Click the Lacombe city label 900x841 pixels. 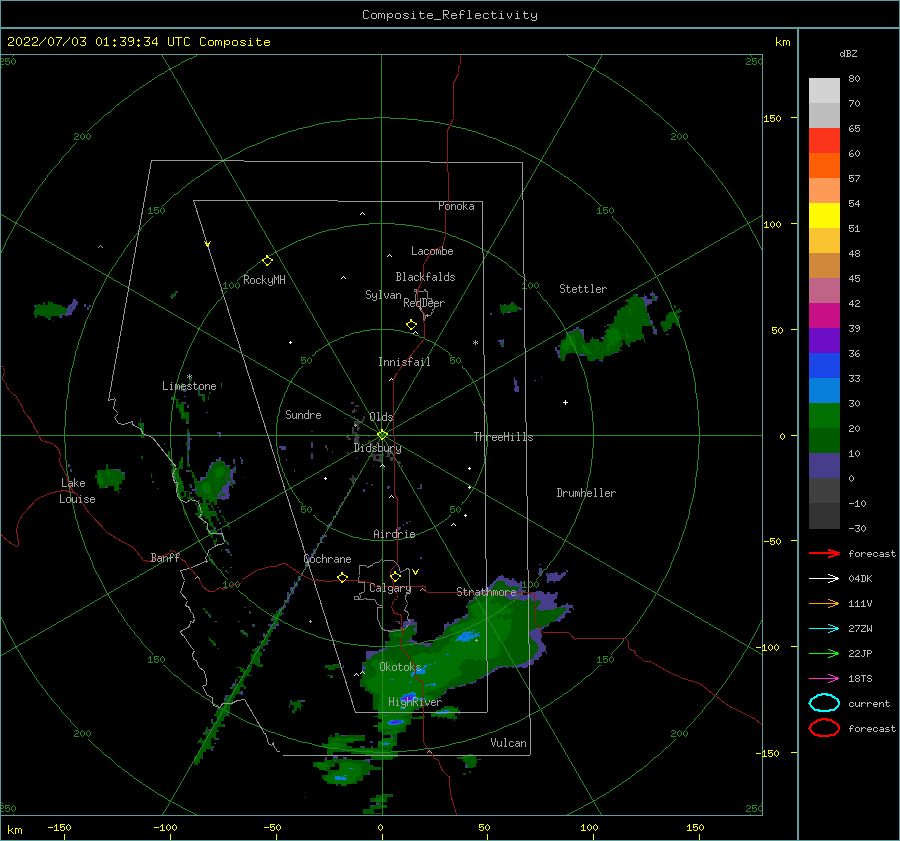432,251
